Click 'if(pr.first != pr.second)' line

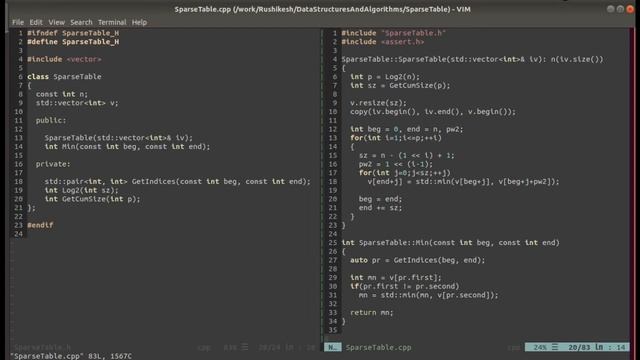405,287
